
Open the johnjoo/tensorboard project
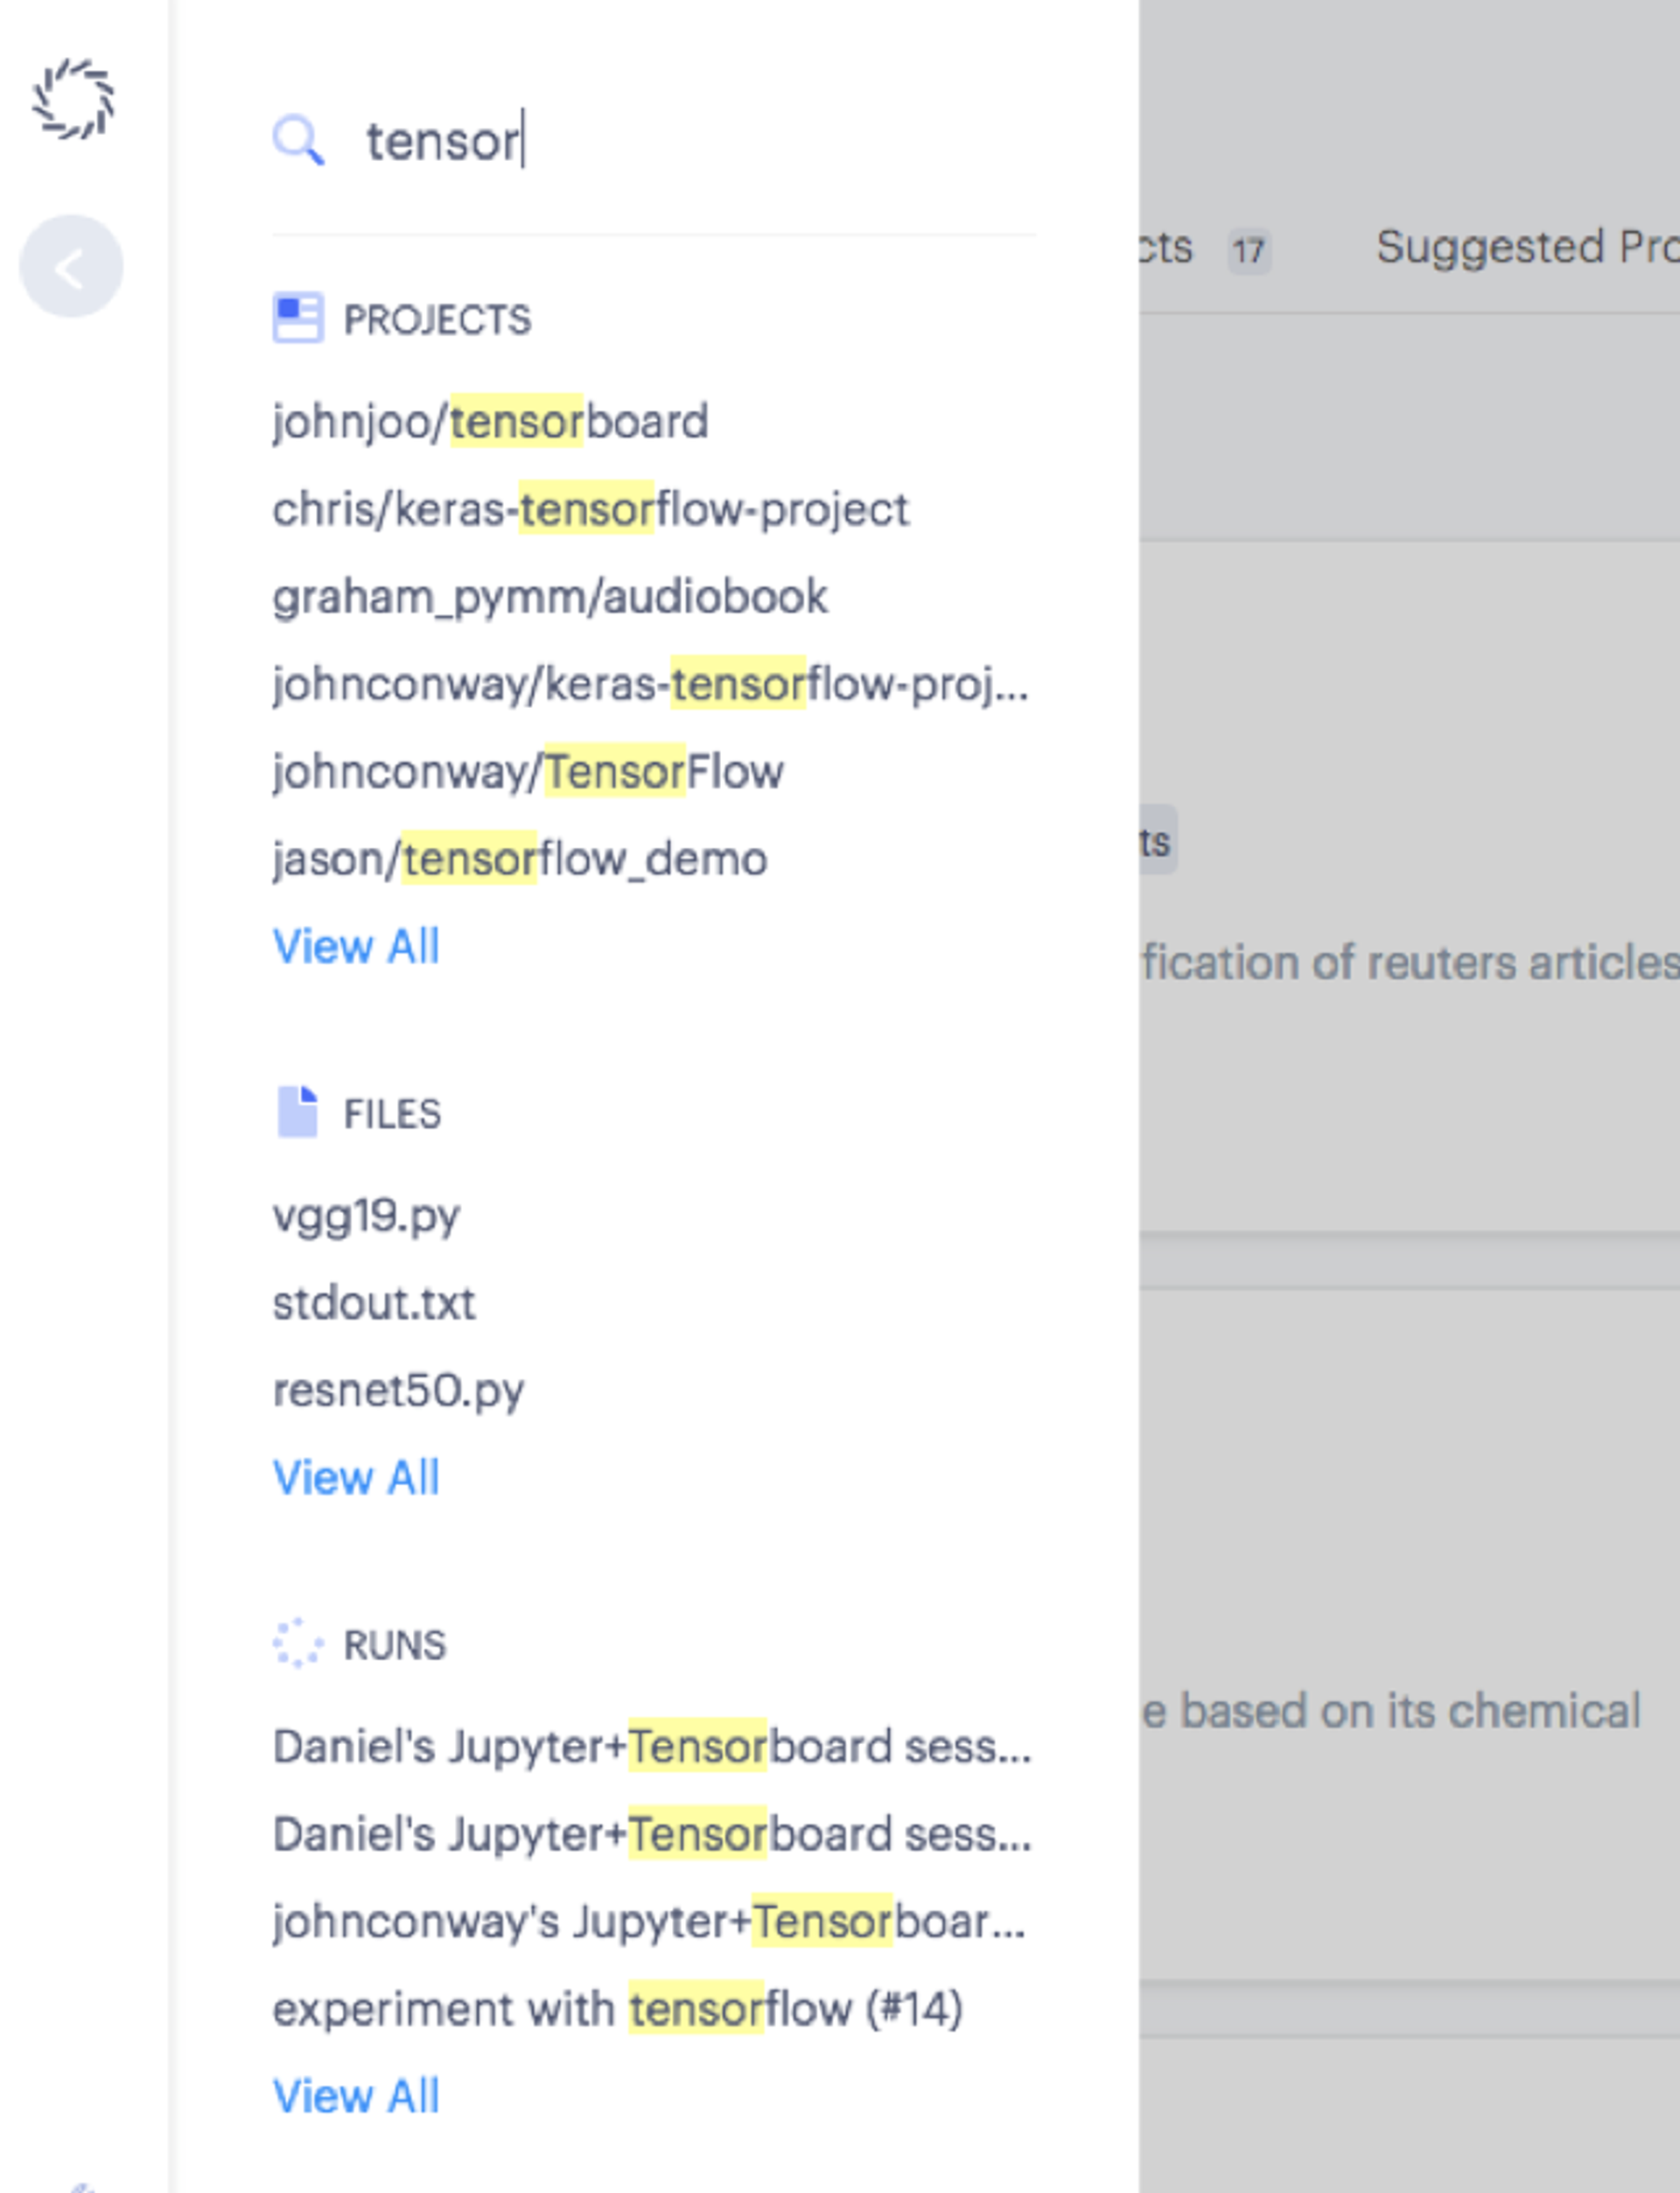490,421
